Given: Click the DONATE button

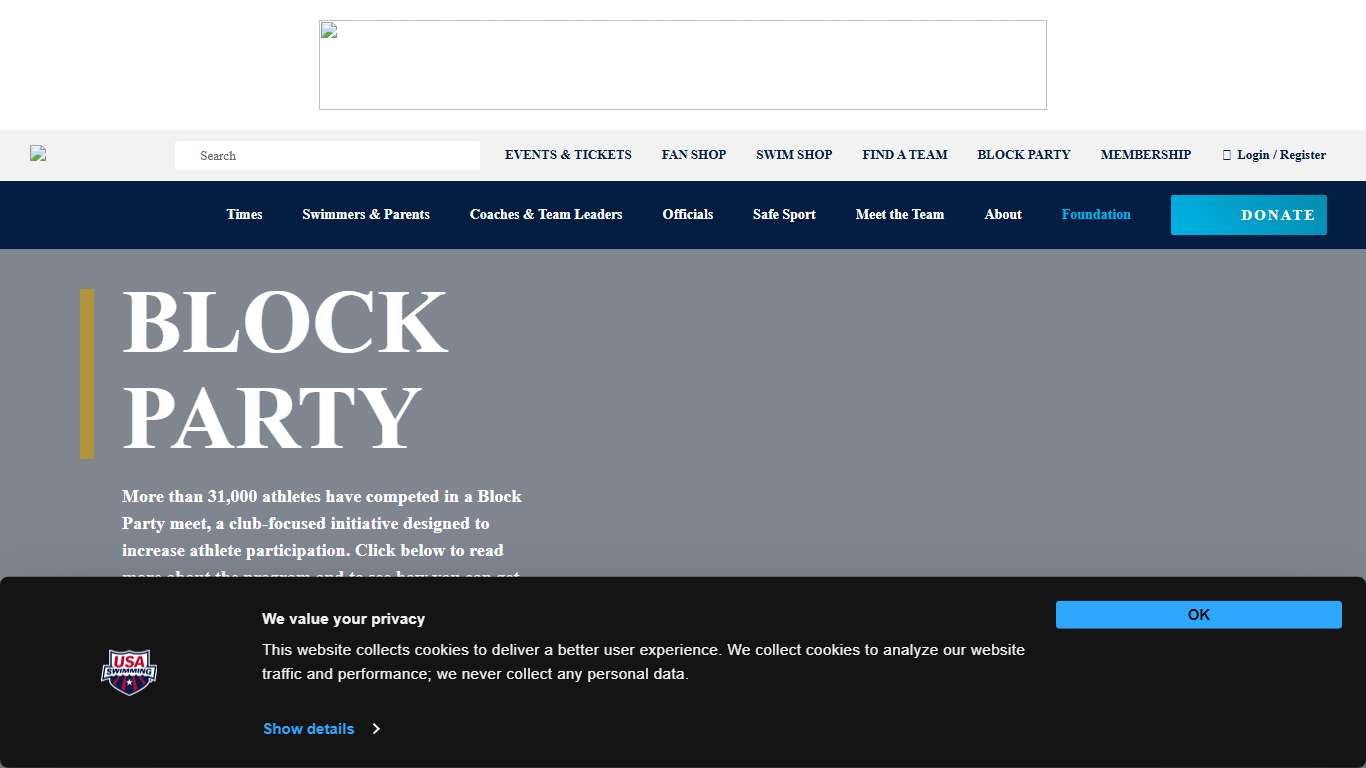Looking at the screenshot, I should point(1248,215).
